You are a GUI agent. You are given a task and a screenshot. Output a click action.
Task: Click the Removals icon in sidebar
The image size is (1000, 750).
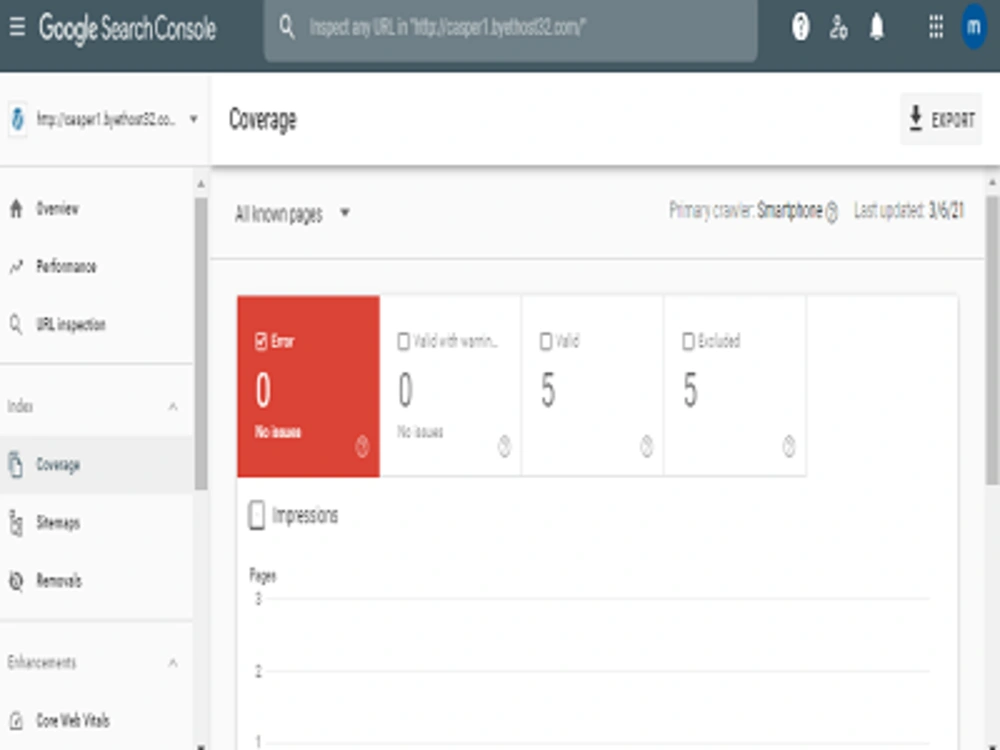tap(17, 581)
